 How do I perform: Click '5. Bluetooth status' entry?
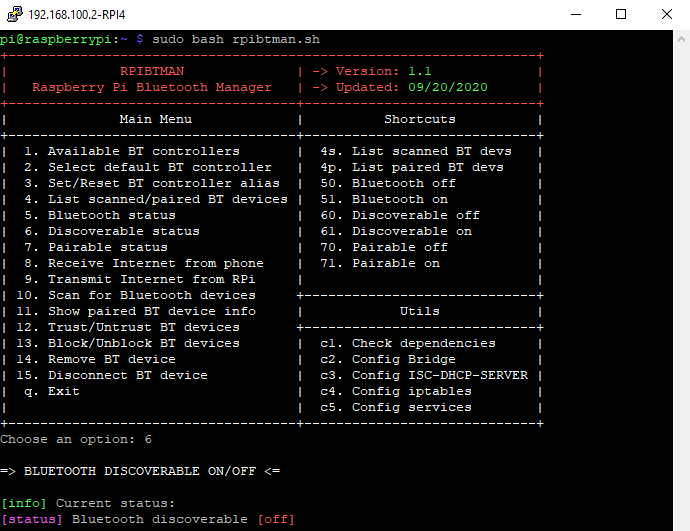click(100, 215)
